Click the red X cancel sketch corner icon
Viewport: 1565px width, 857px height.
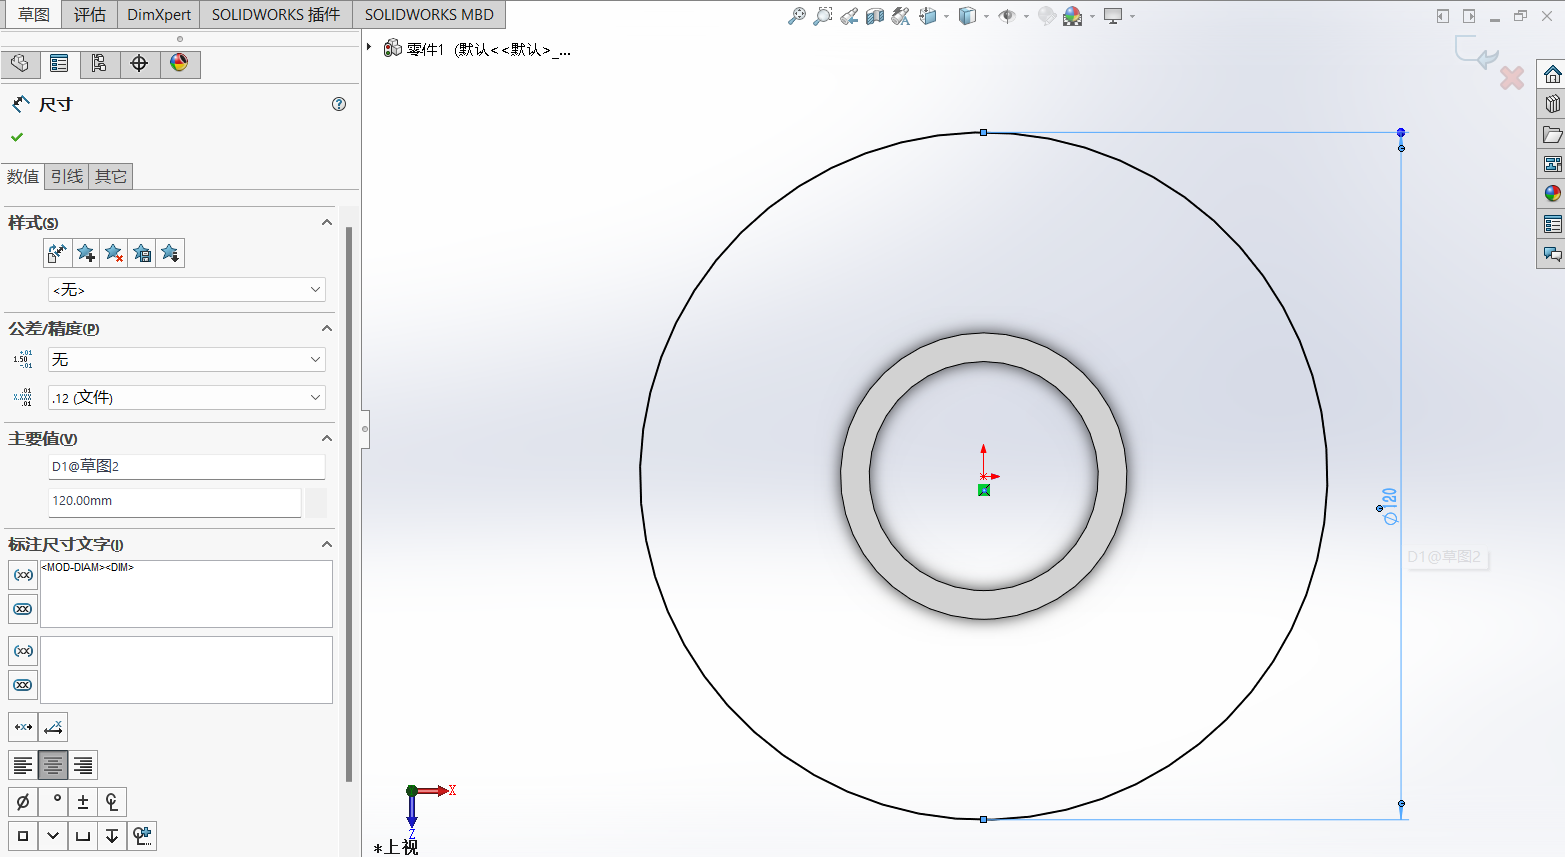point(1511,78)
